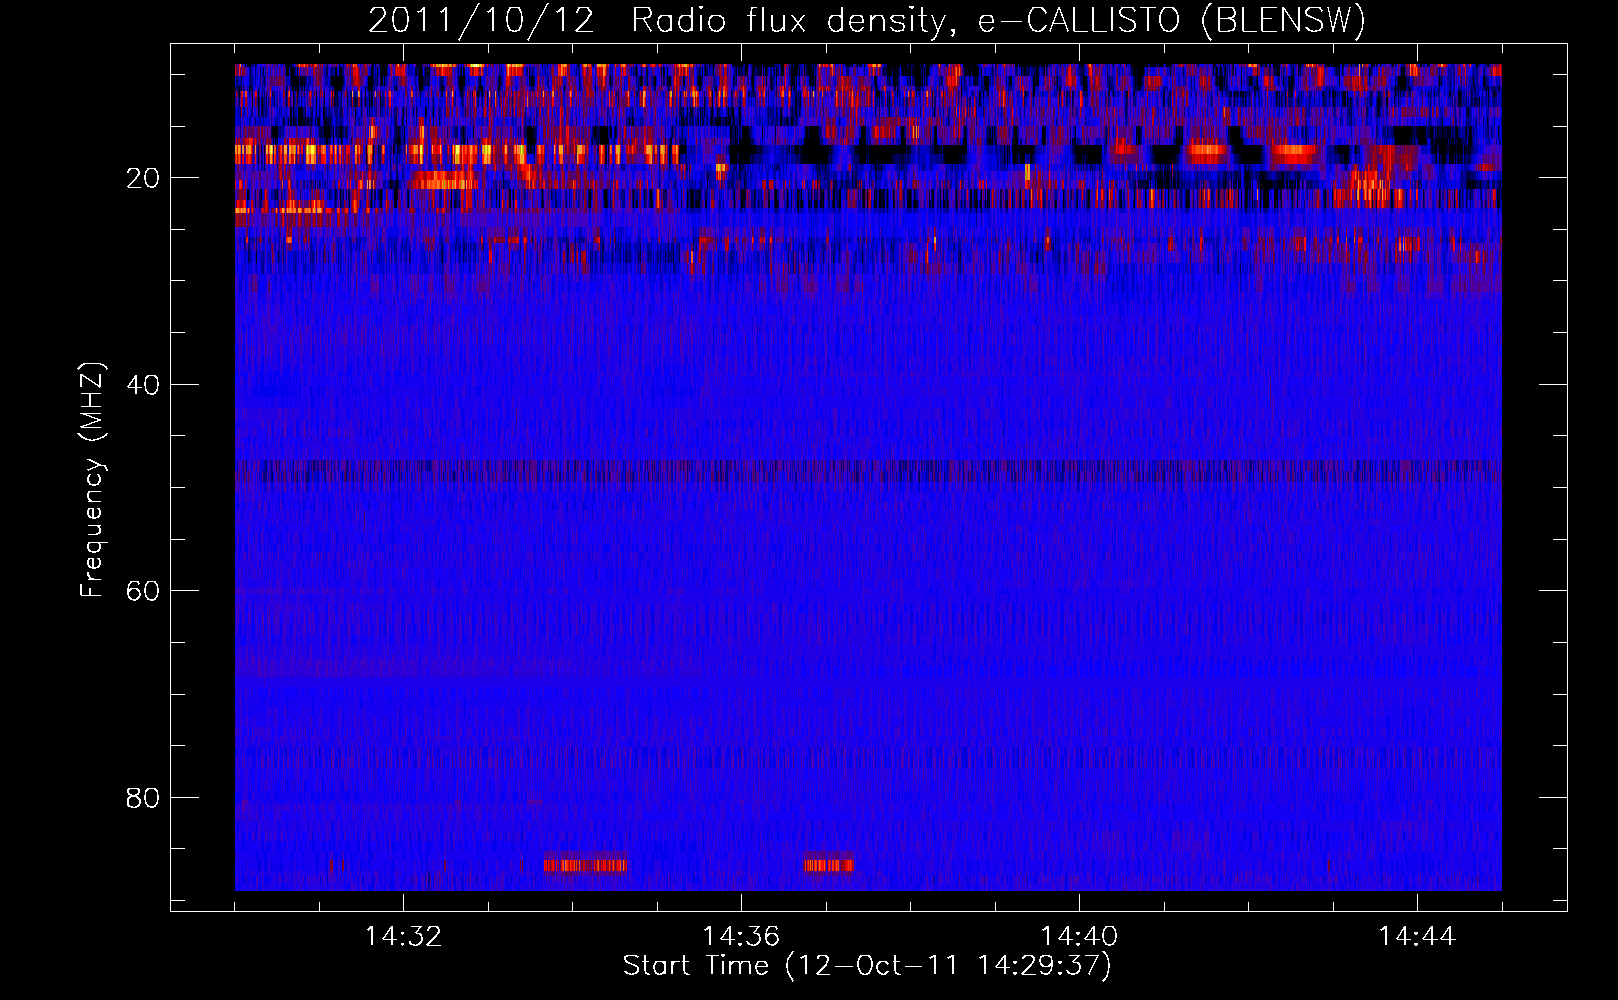Select the 14:40 time axis tick label
Image resolution: width=1618 pixels, height=1000 pixels.
1079,937
